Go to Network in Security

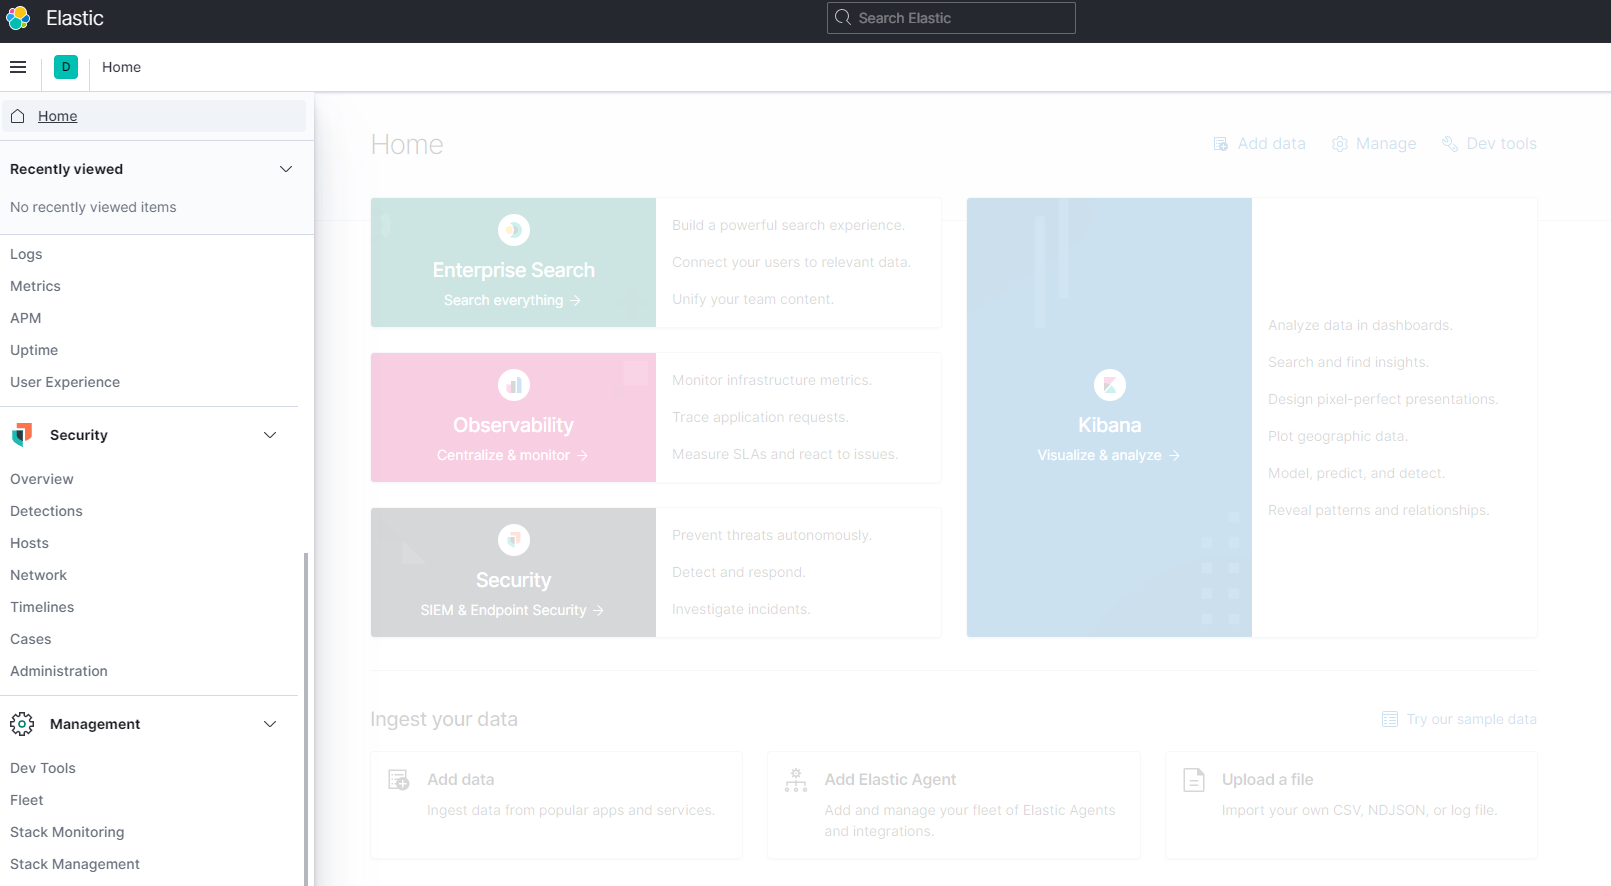(38, 575)
